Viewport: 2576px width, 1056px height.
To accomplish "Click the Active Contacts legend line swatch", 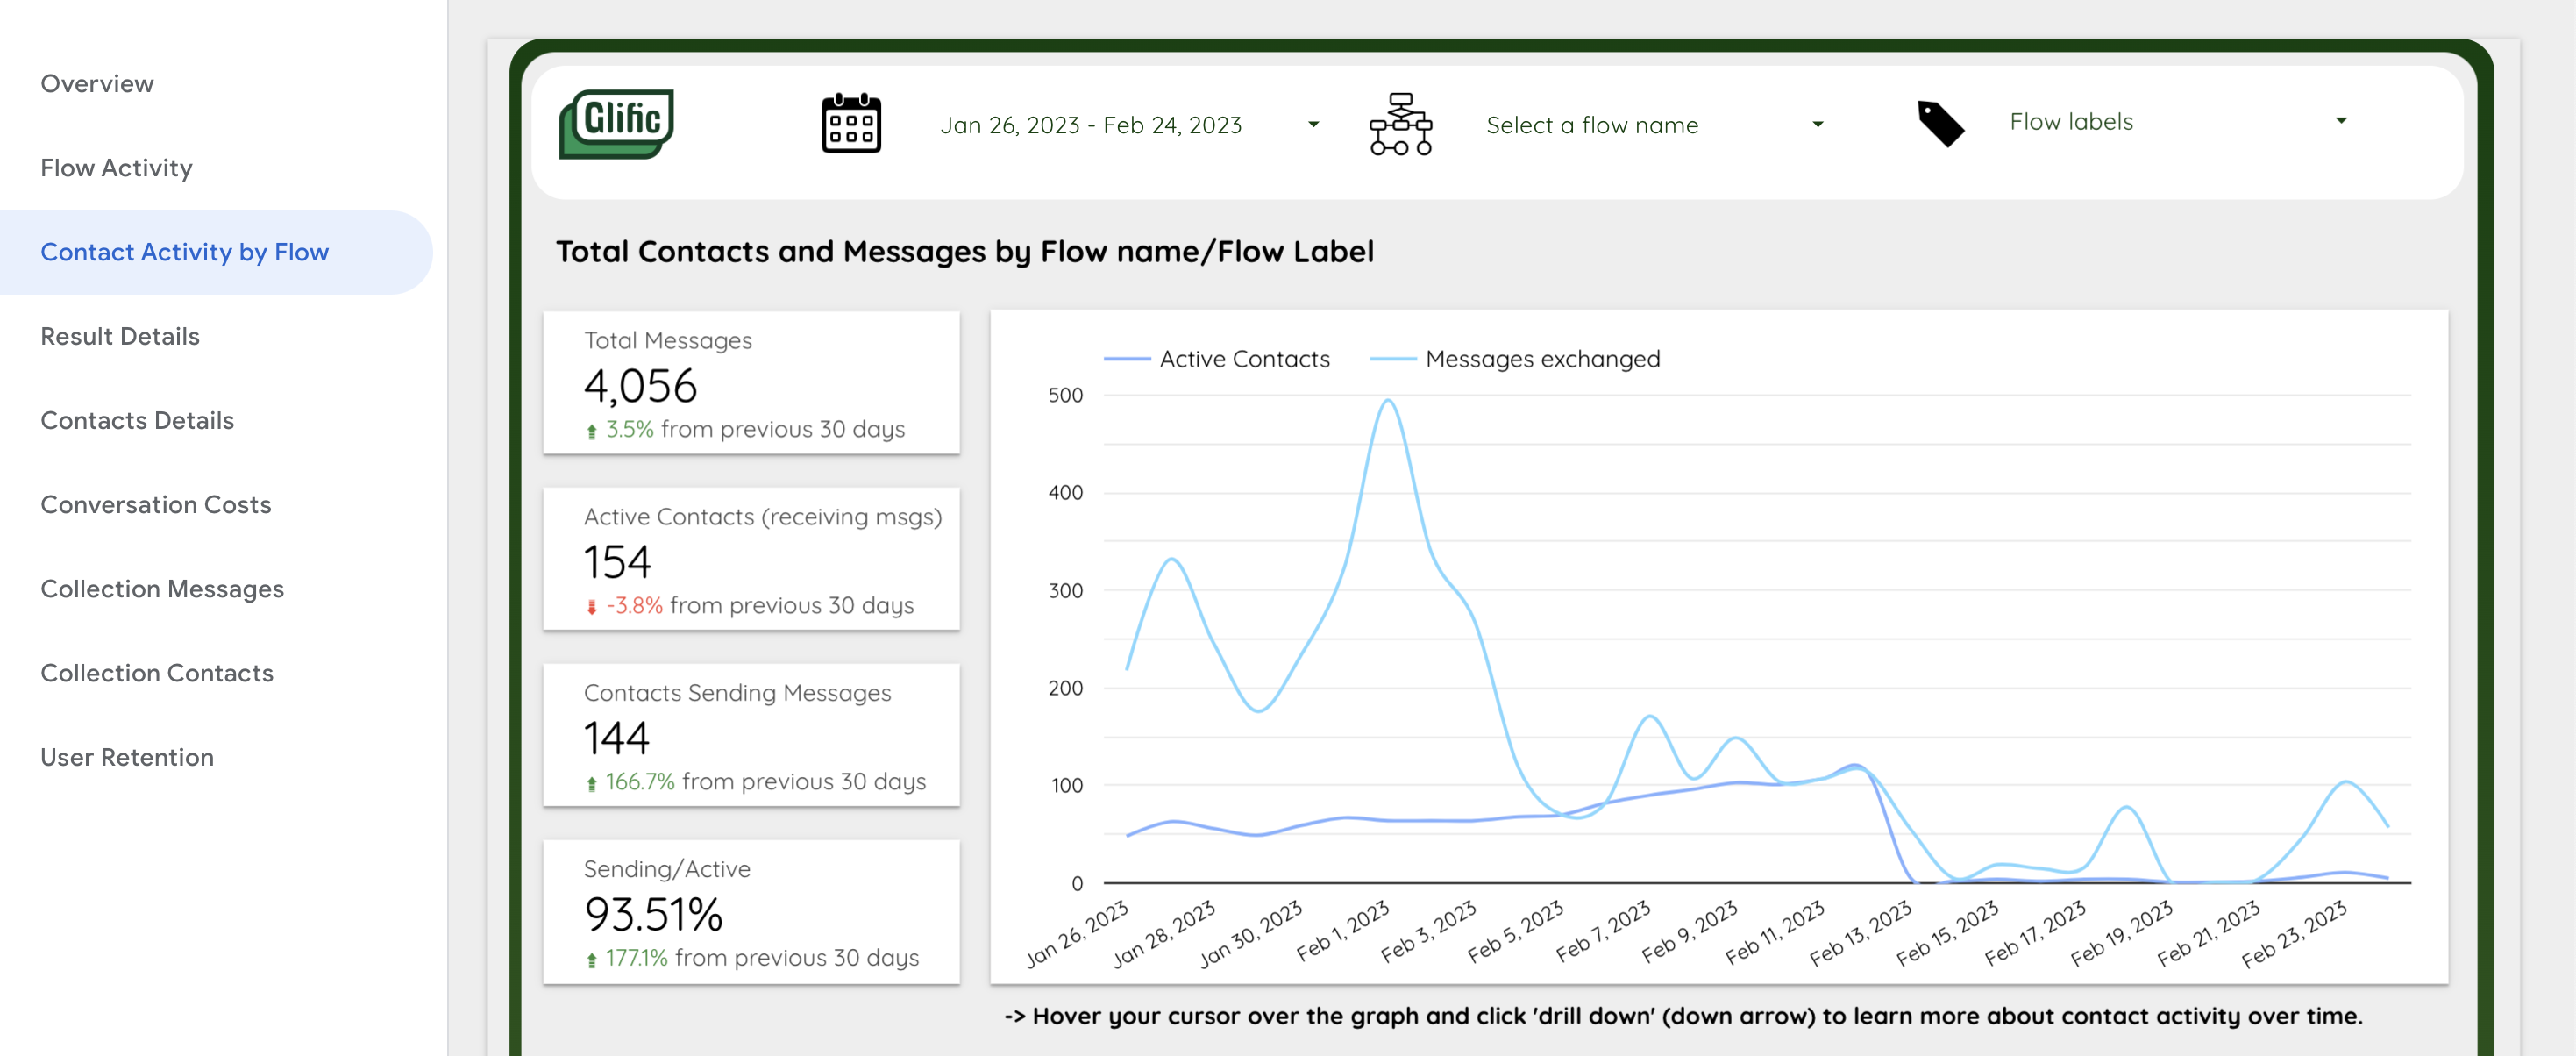I will pyautogui.click(x=1127, y=359).
